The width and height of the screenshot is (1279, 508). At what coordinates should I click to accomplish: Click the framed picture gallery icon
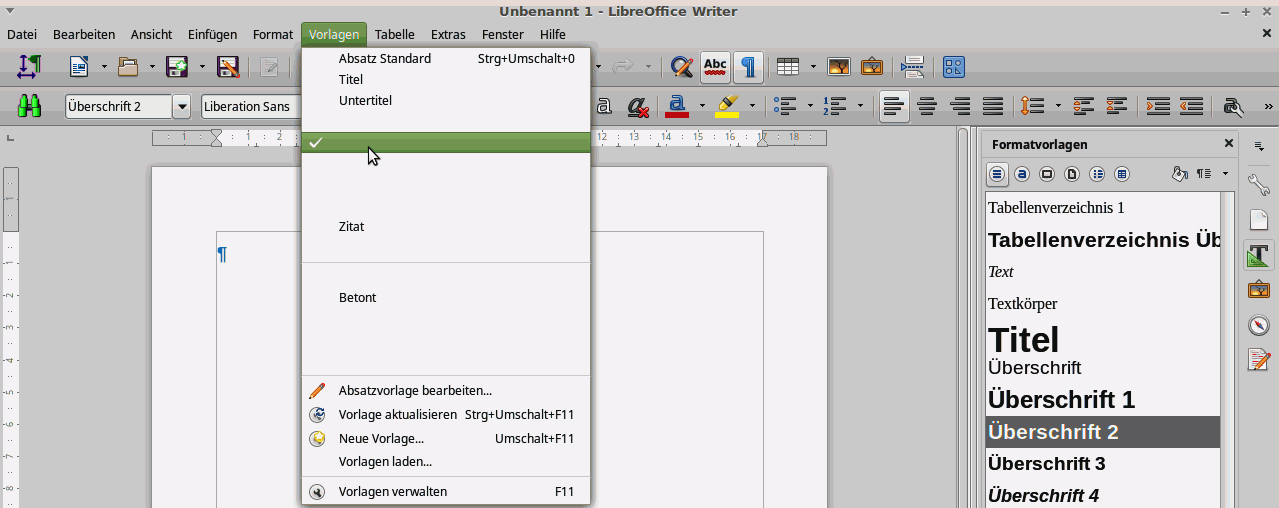[x=872, y=67]
